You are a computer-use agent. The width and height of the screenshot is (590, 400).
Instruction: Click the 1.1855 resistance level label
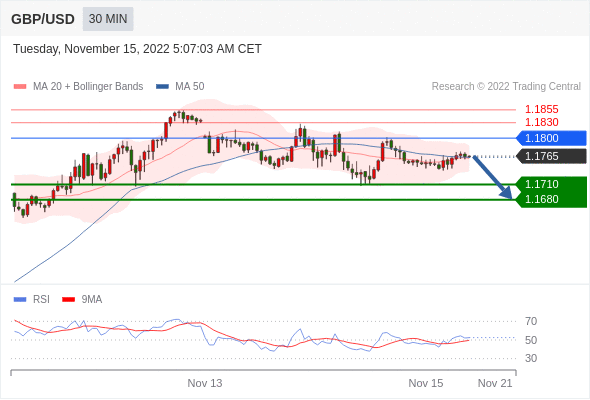[541, 110]
